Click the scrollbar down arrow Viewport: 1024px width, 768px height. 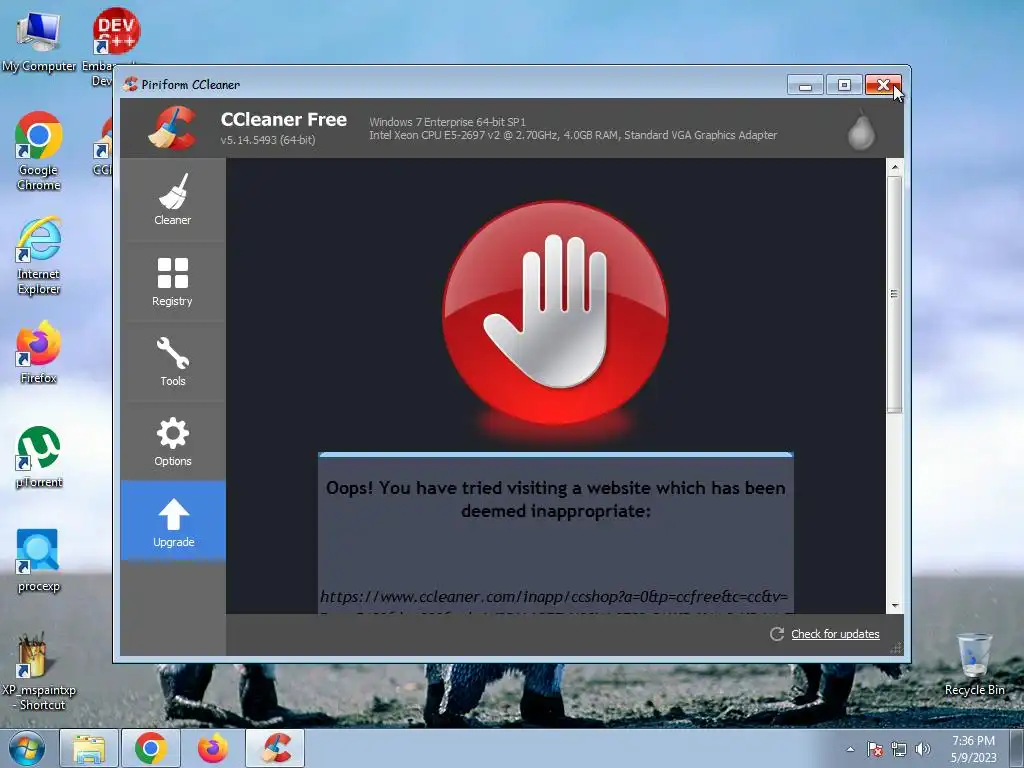click(895, 605)
